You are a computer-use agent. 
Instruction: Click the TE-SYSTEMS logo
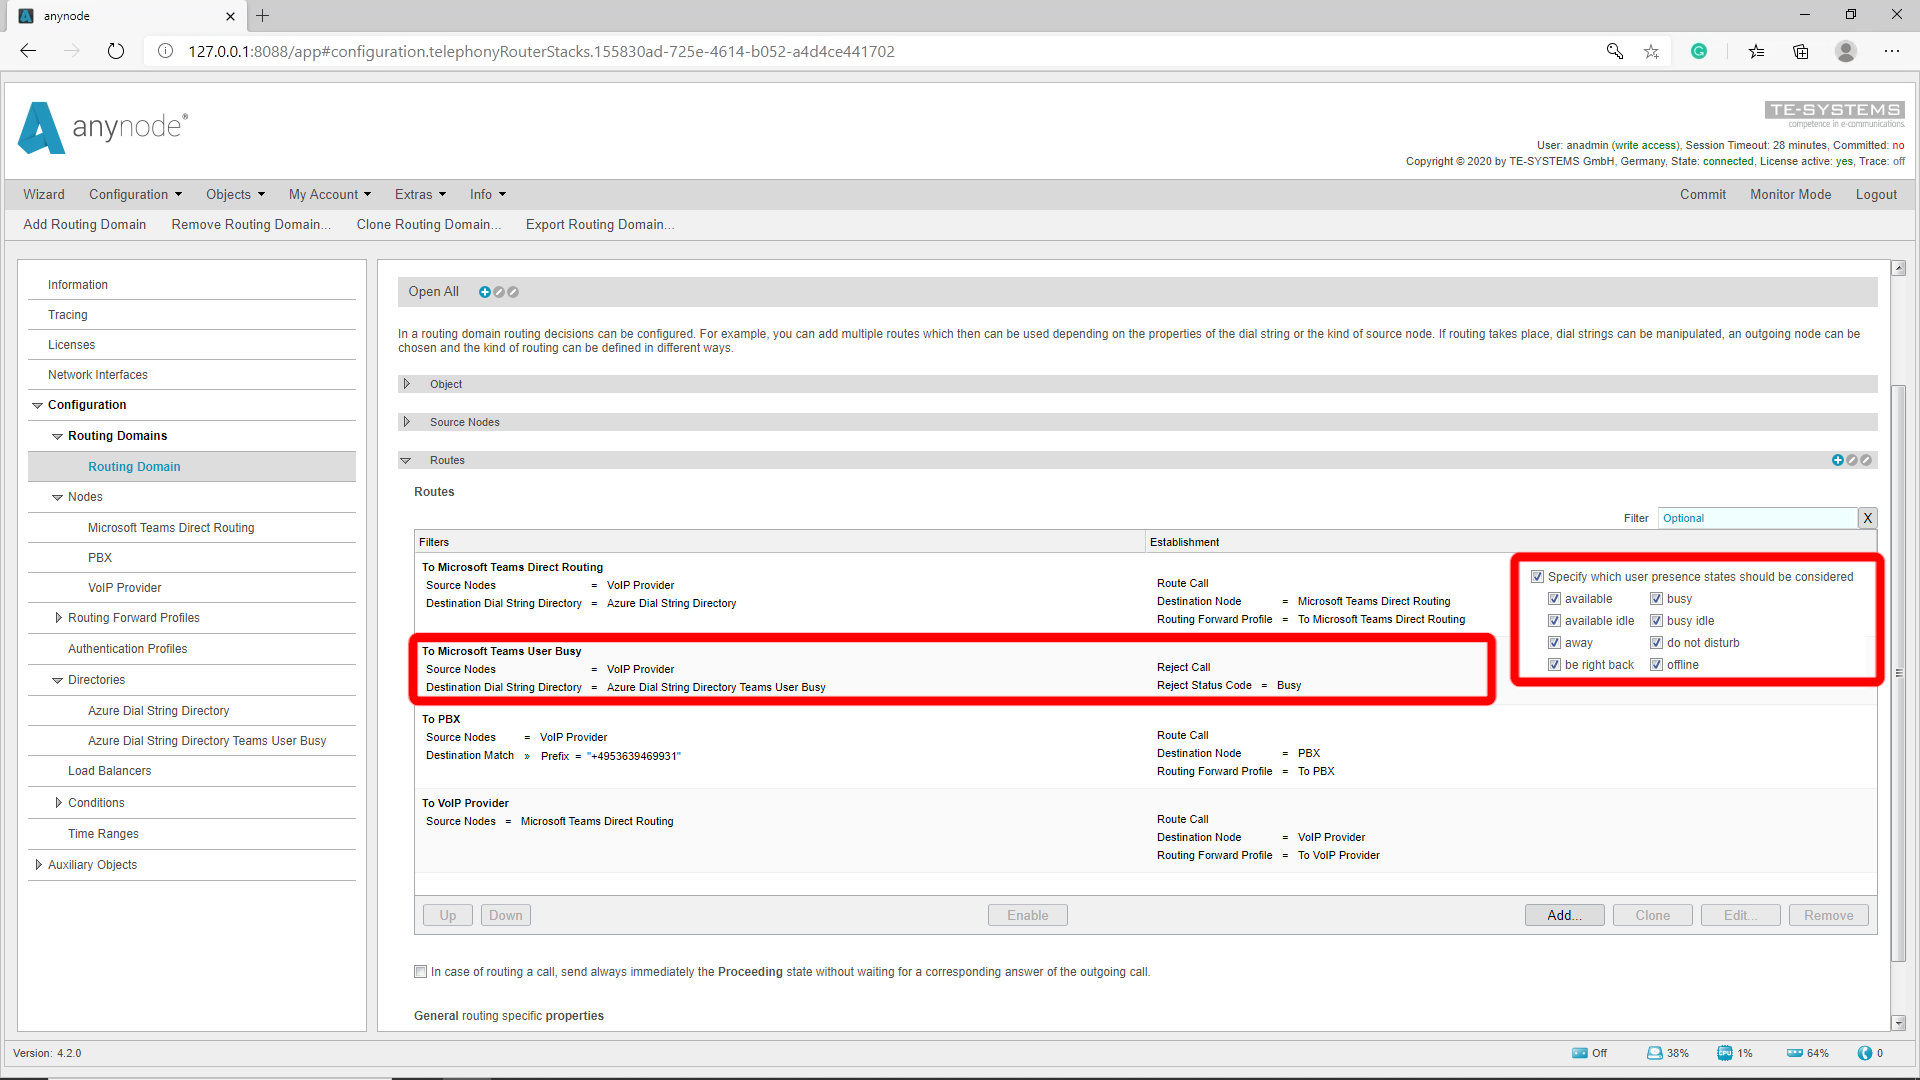point(1835,113)
